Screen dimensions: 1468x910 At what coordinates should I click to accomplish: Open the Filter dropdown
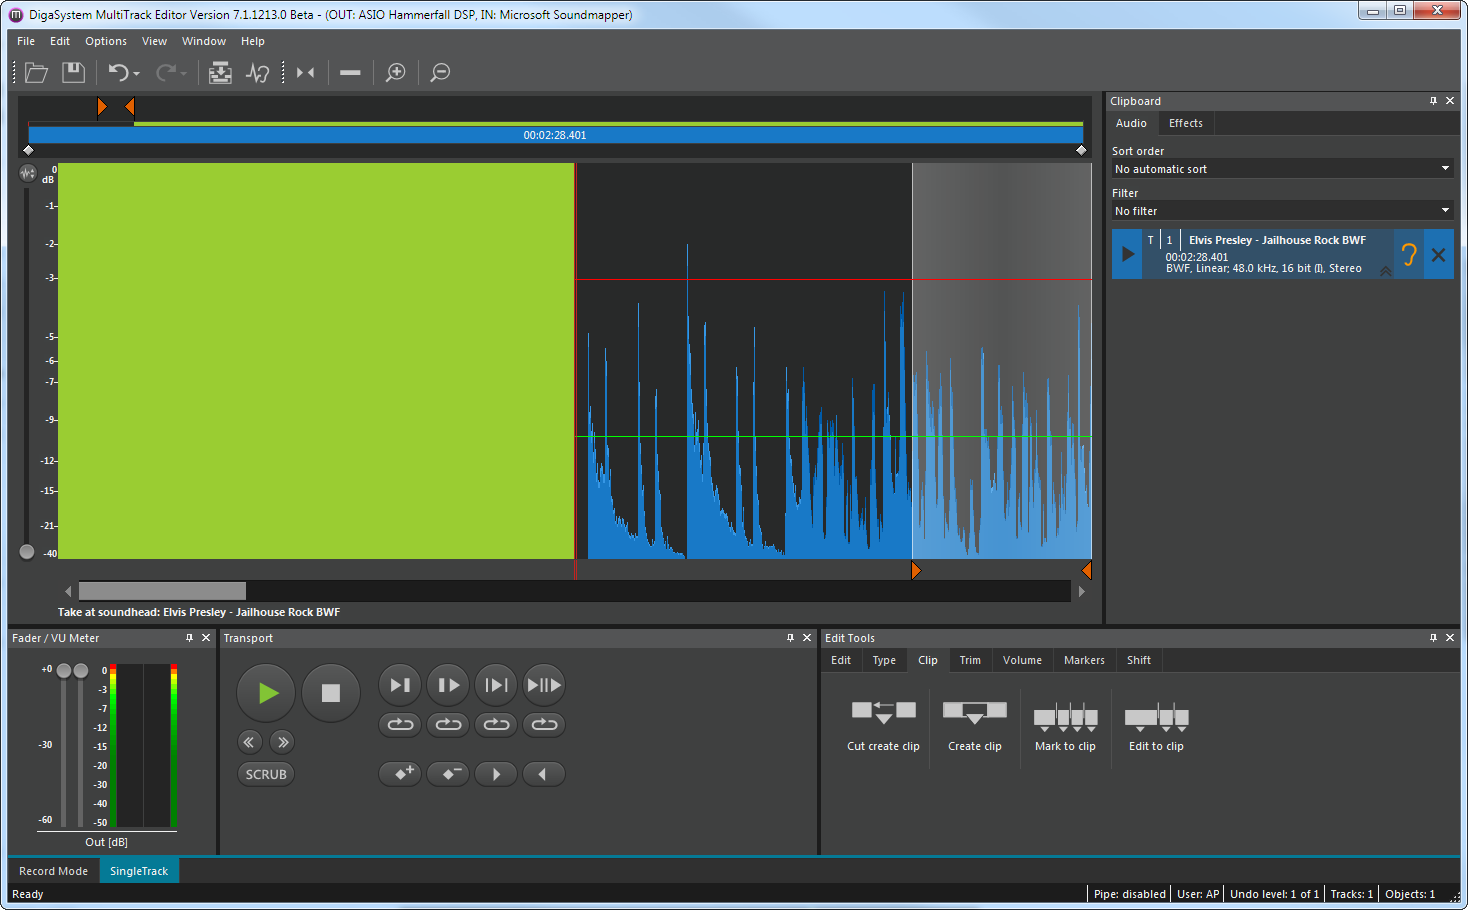[x=1282, y=211]
